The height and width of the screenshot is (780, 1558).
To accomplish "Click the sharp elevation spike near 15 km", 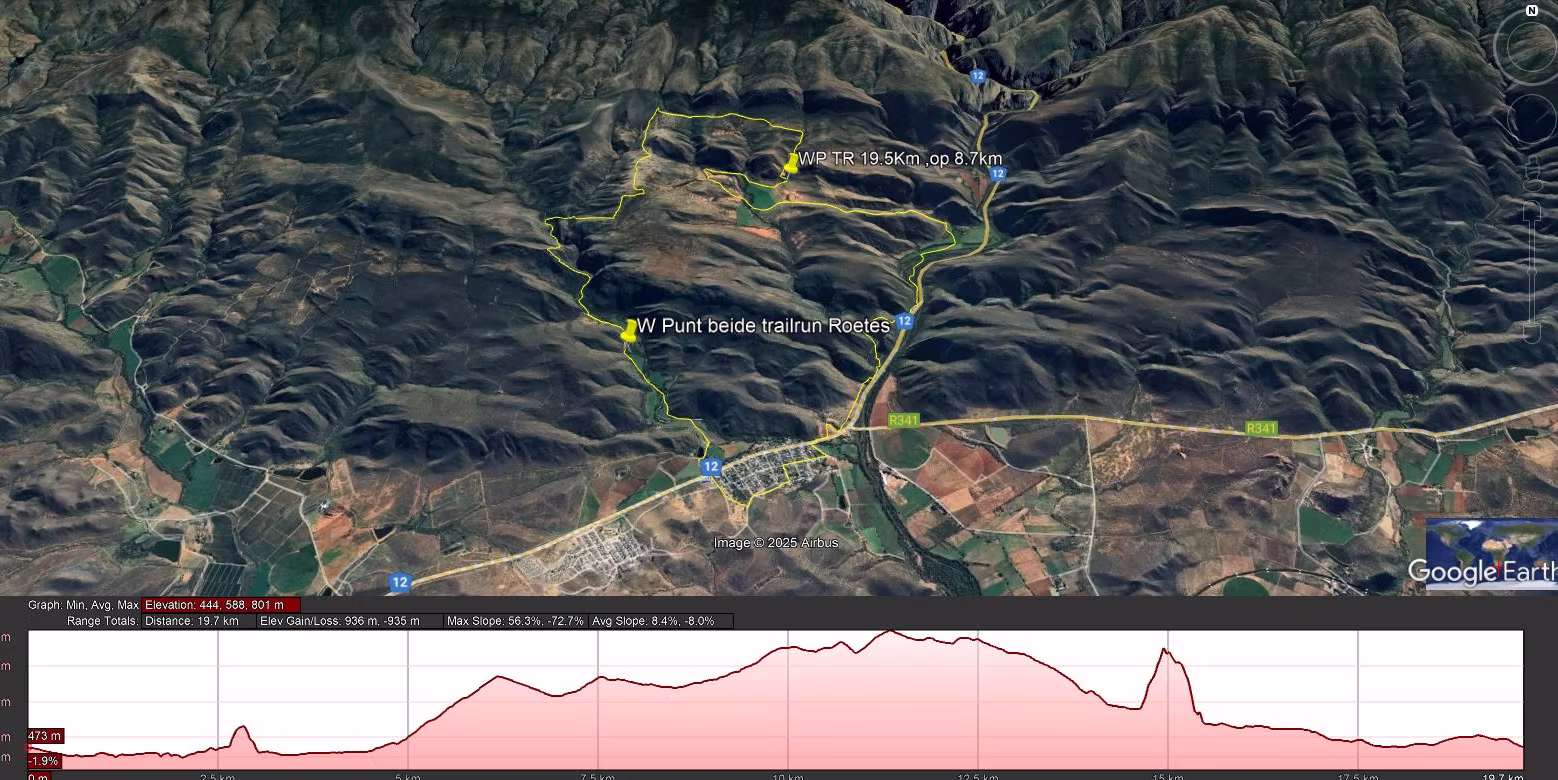I will [1164, 651].
